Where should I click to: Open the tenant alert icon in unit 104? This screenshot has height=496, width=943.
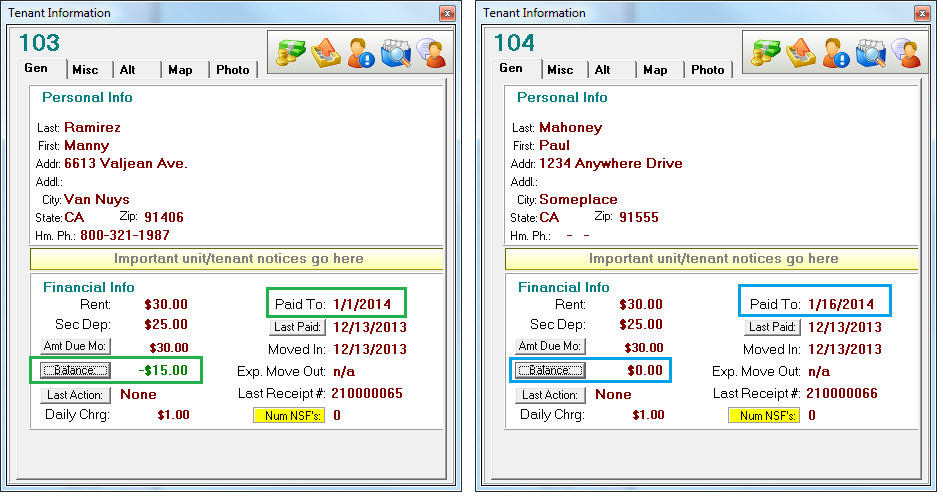pos(836,53)
